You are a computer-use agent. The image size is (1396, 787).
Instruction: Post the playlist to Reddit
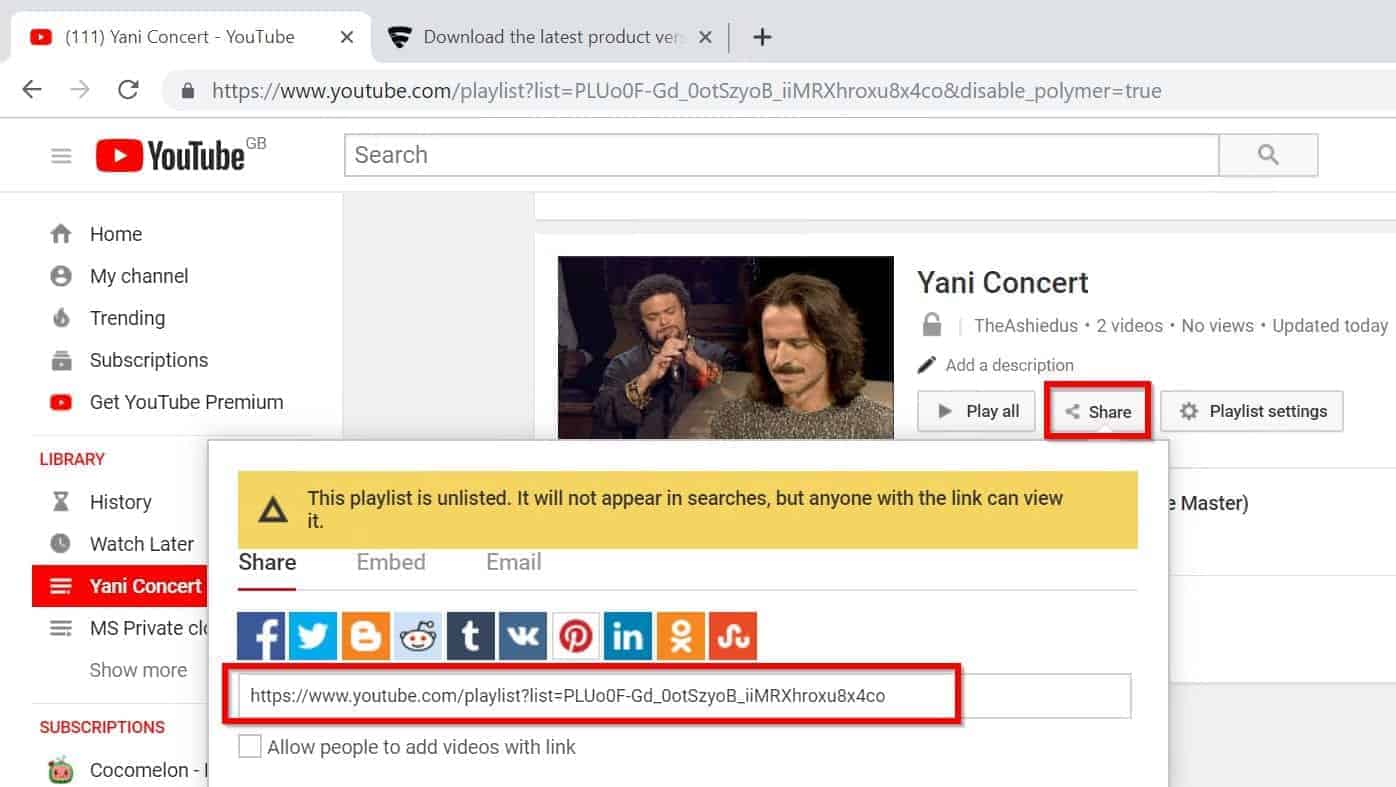tap(418, 635)
